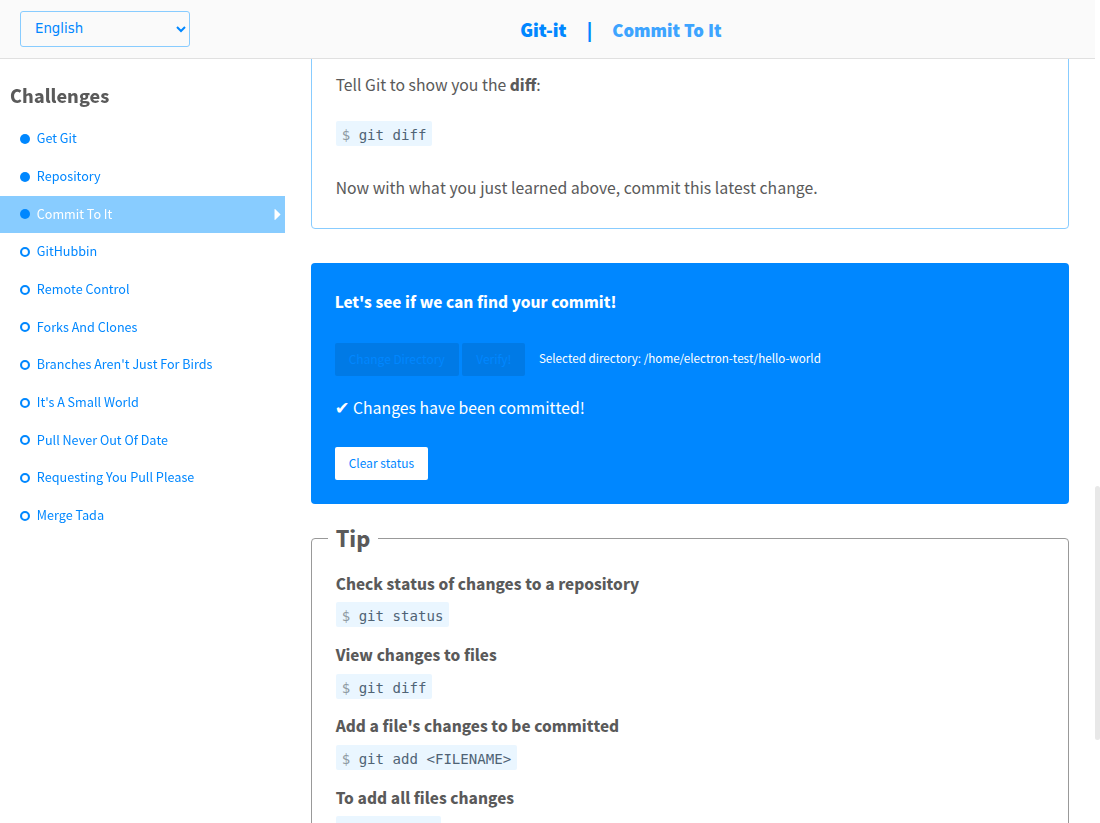Click the Forks And Clones status circle
The image size is (1100, 823).
point(25,327)
